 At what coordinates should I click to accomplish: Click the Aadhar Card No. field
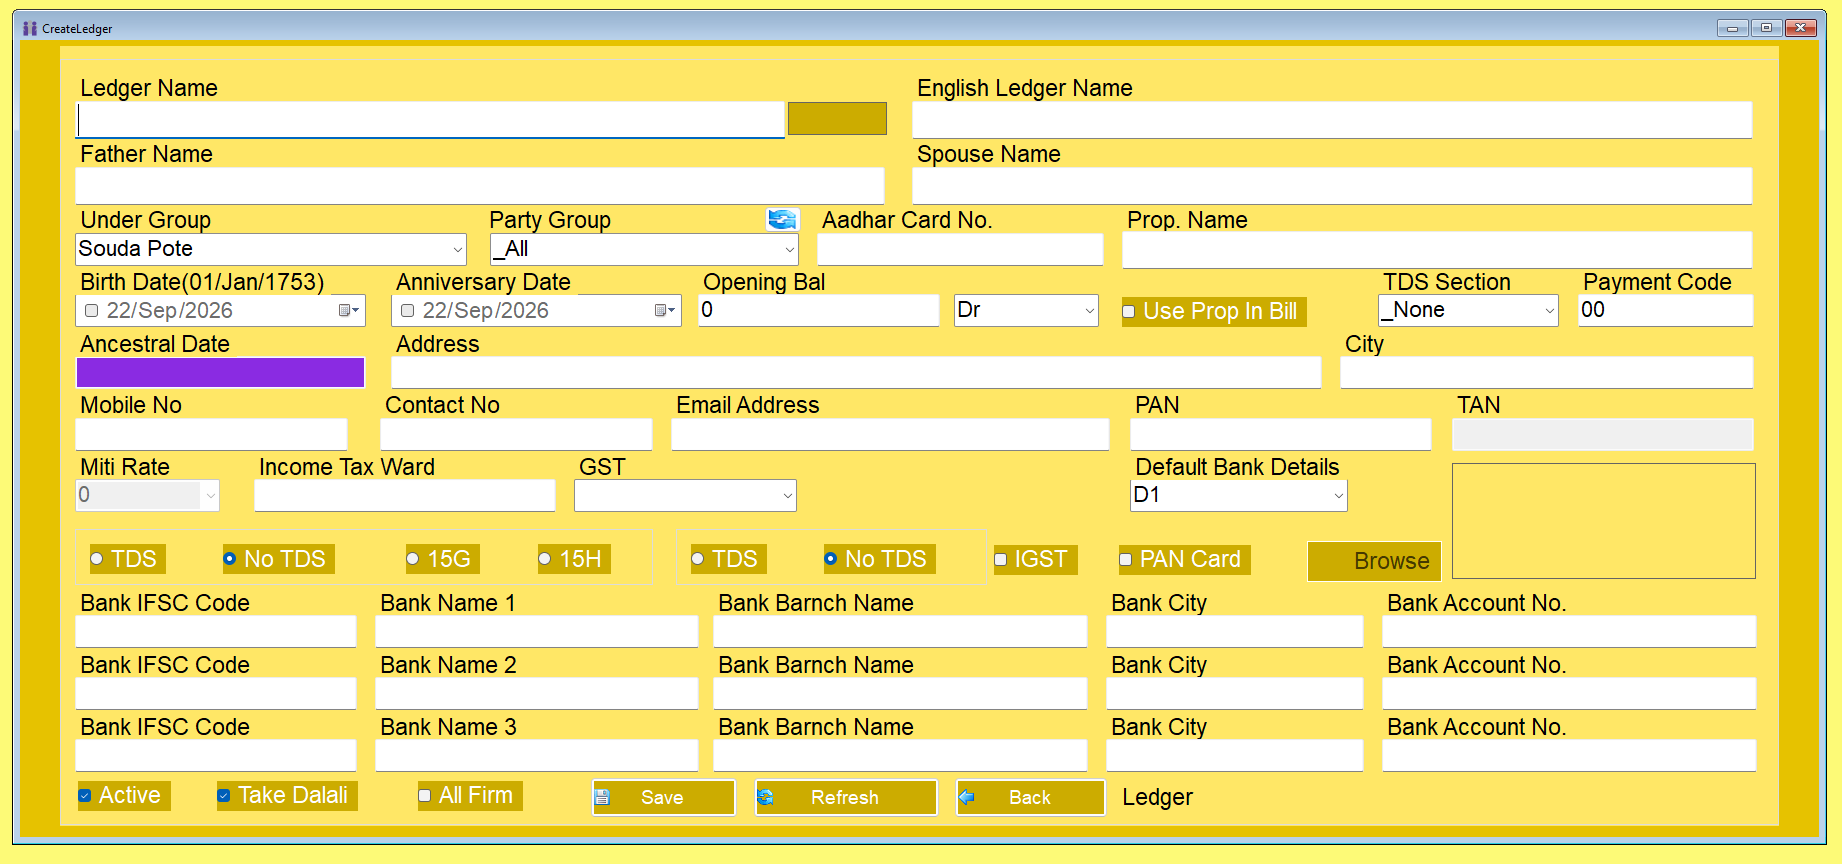pos(960,249)
